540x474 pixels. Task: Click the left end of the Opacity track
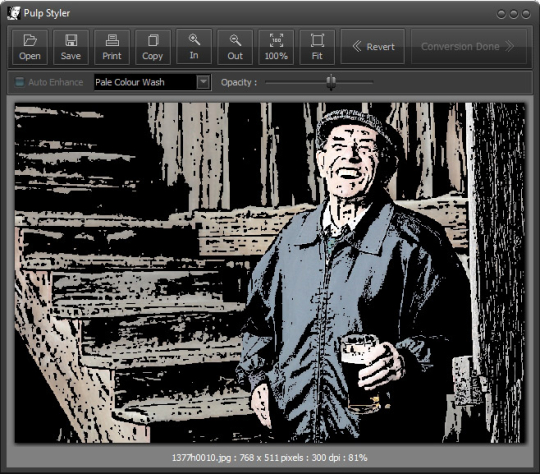coord(267,82)
